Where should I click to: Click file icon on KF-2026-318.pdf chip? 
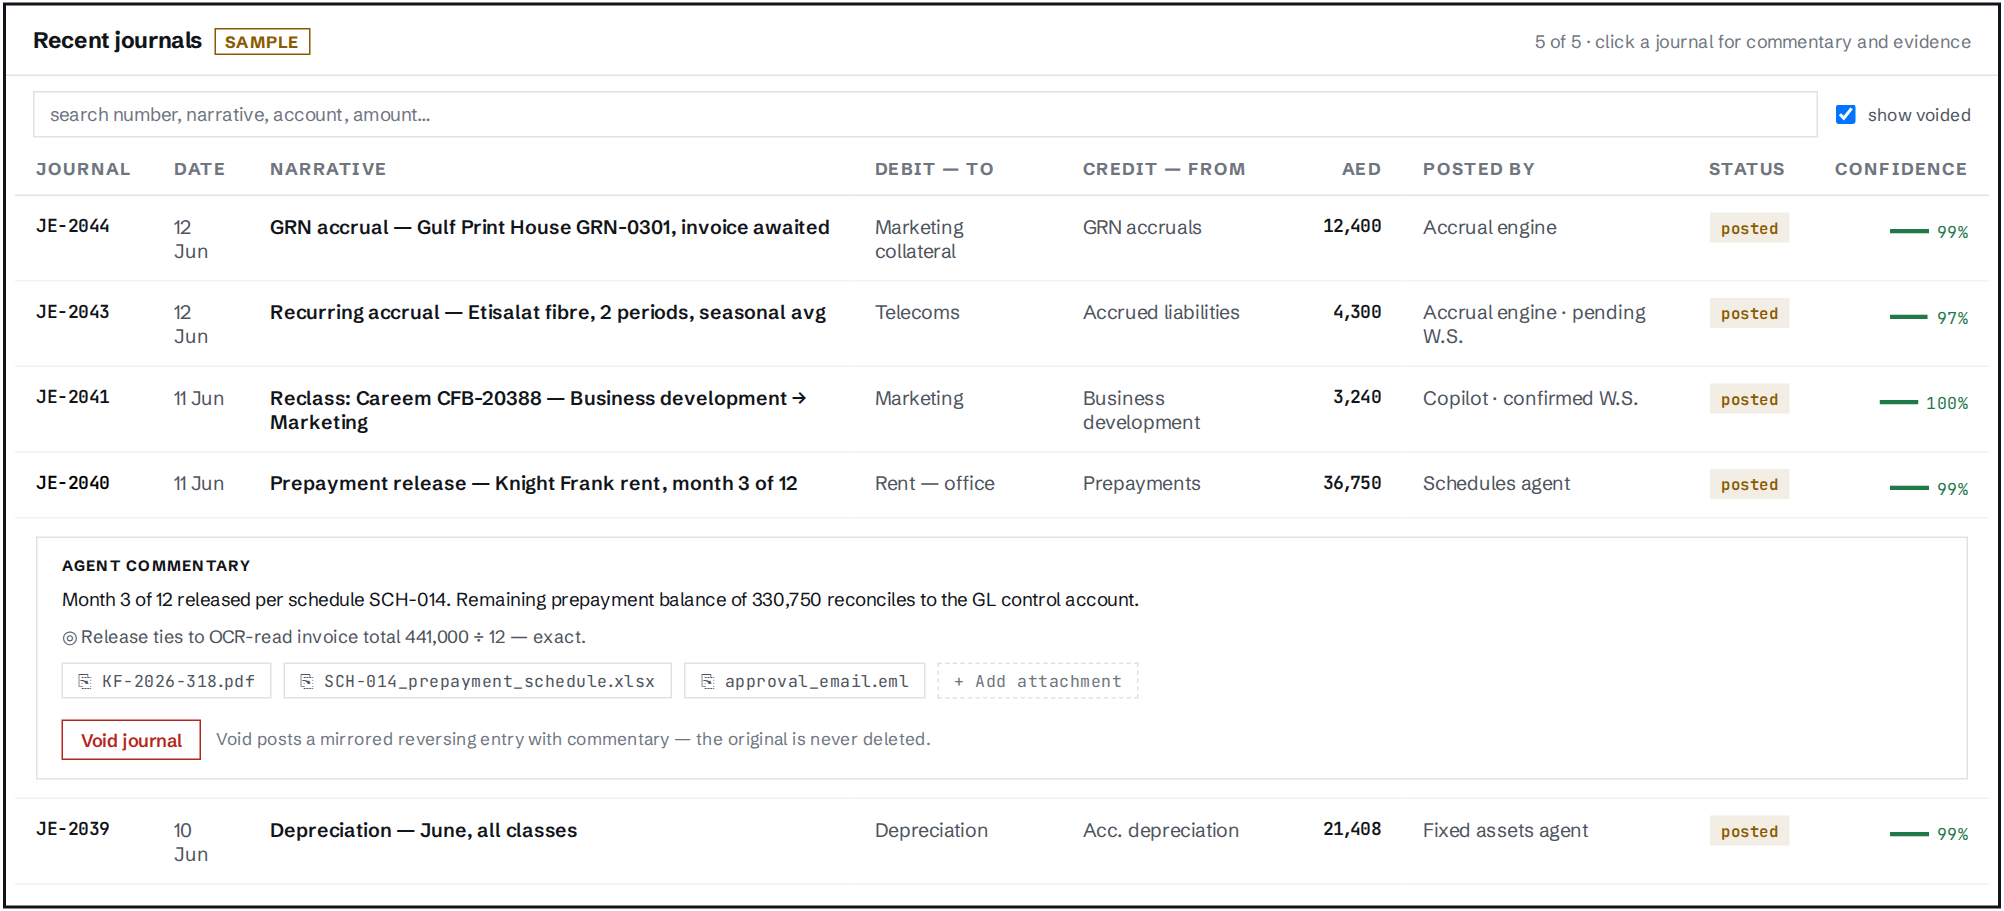85,681
